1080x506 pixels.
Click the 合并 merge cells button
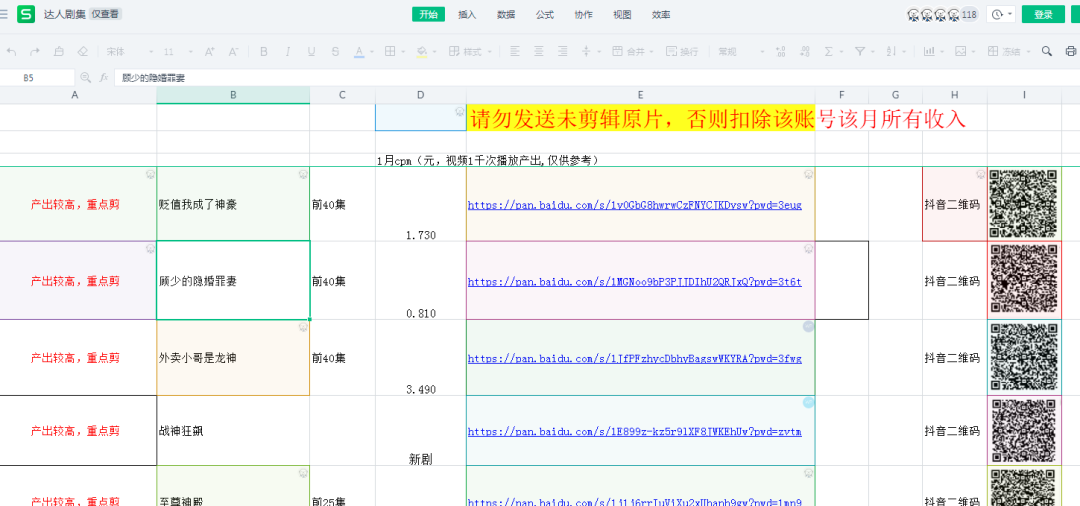(x=628, y=52)
